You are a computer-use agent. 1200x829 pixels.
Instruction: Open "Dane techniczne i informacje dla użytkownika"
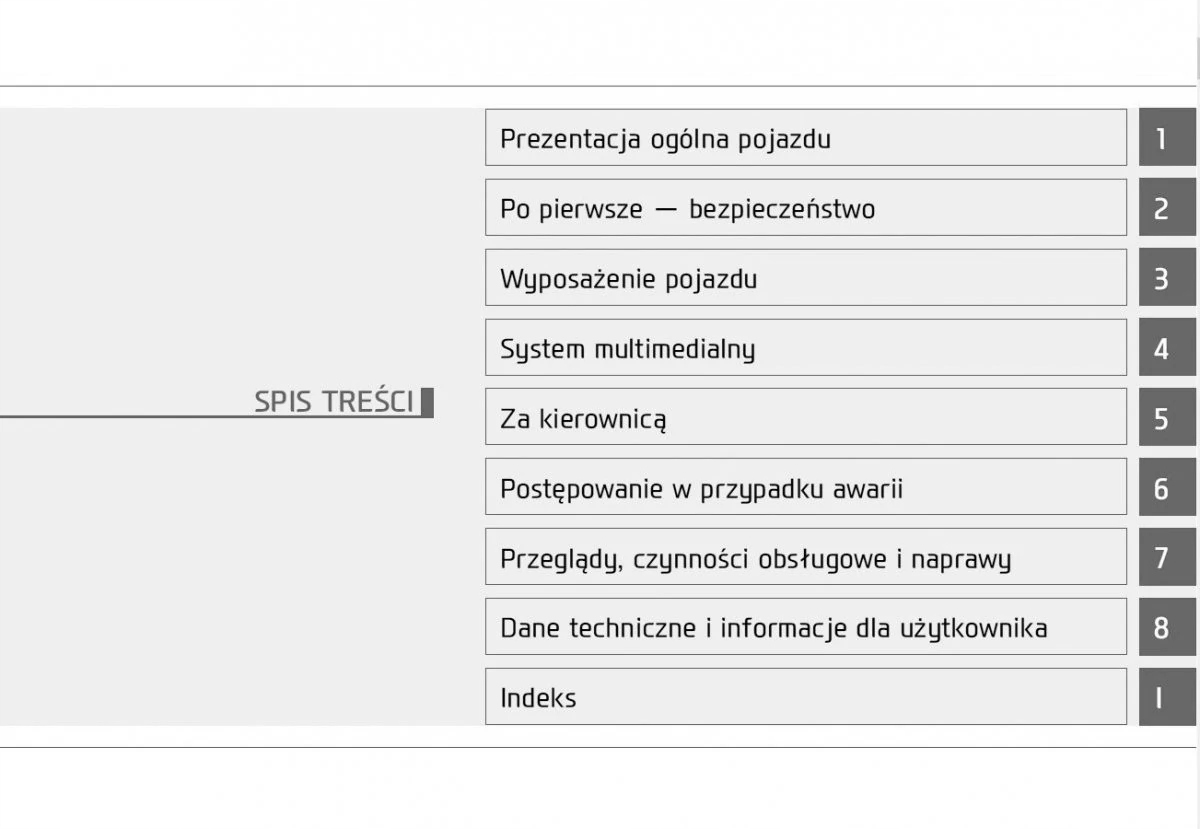tap(805, 627)
